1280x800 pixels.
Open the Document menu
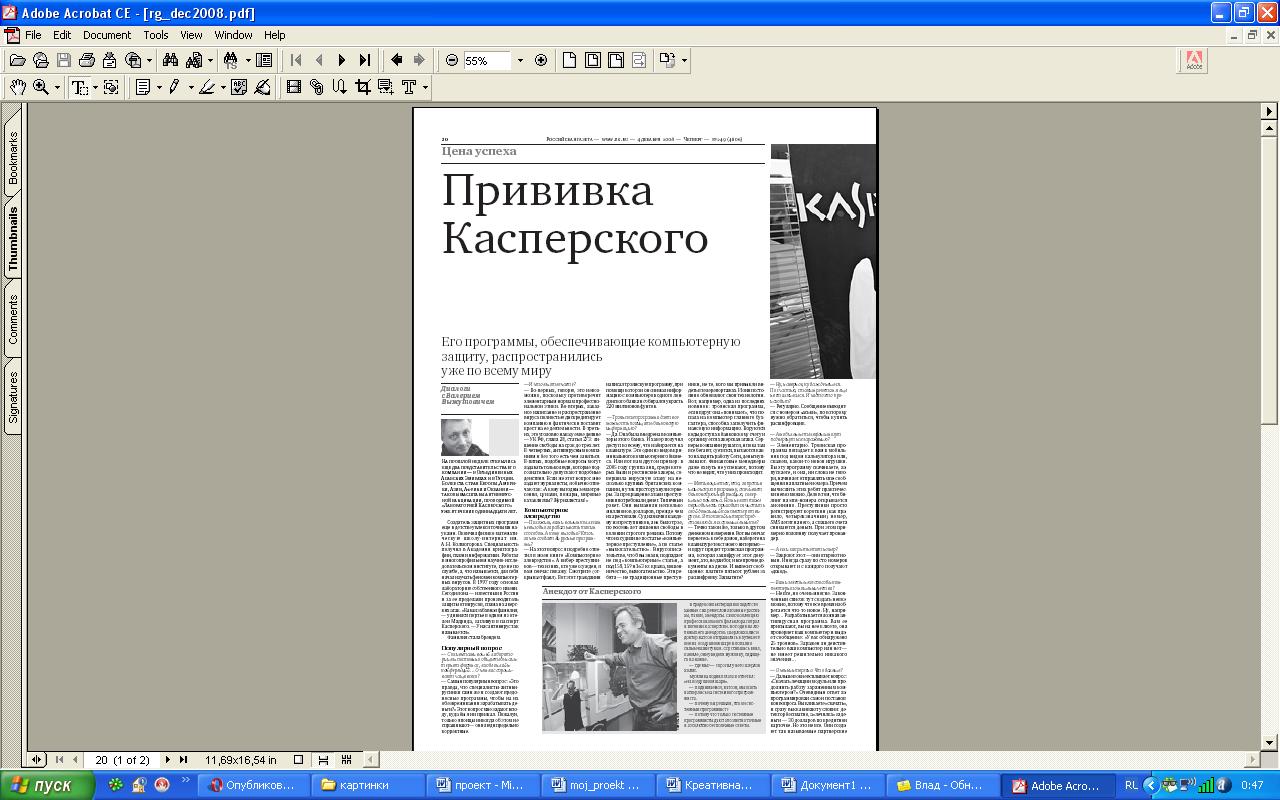coord(107,35)
